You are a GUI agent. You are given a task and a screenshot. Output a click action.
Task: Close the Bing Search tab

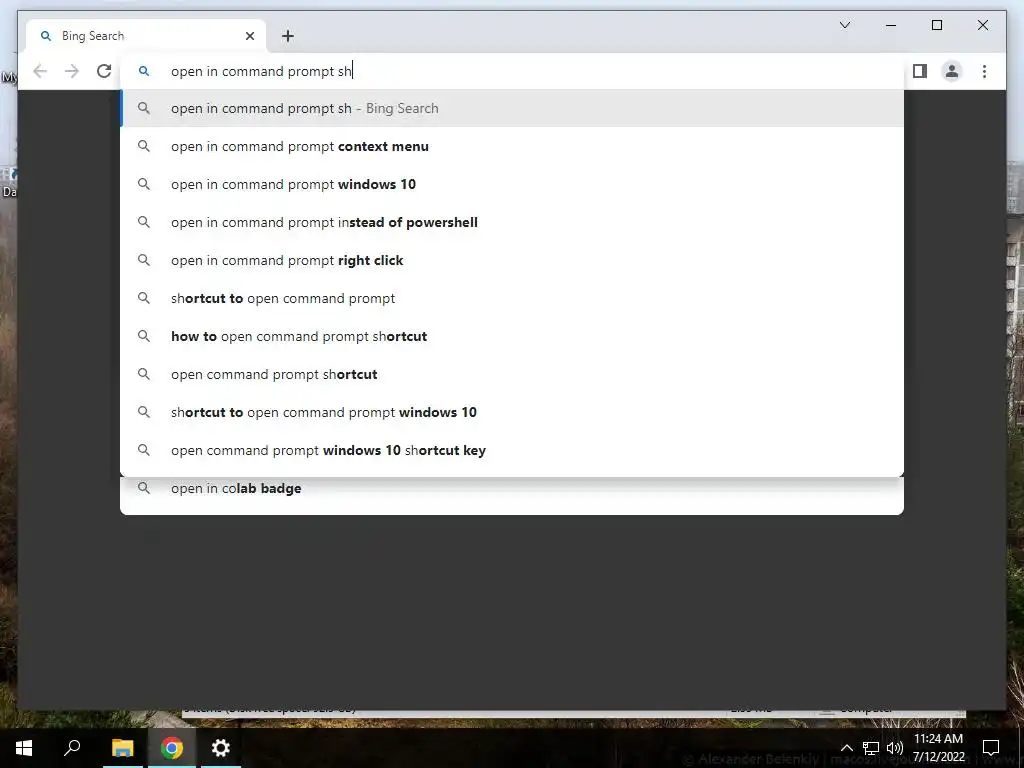(x=249, y=36)
